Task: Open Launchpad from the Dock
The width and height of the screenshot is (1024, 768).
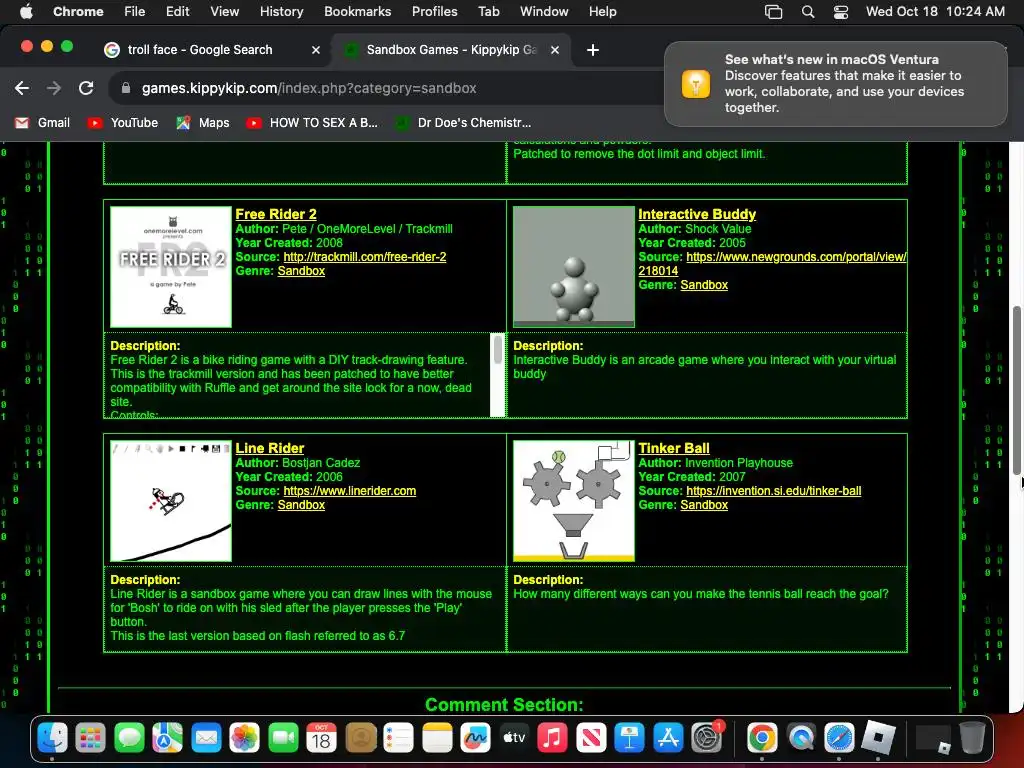Action: (x=90, y=738)
